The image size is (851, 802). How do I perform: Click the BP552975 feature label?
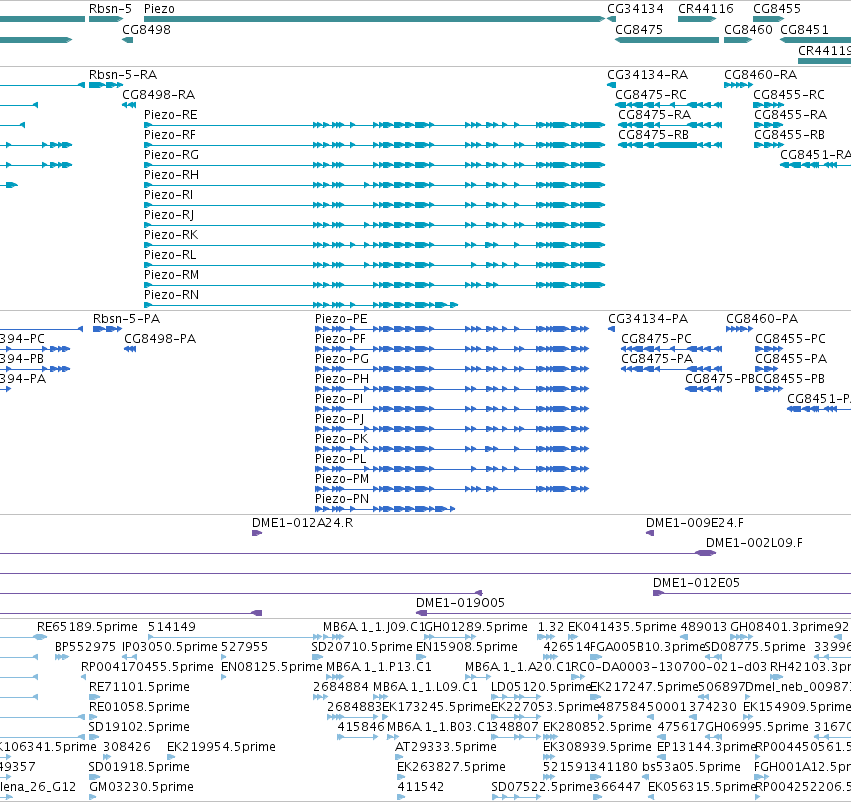coord(85,647)
